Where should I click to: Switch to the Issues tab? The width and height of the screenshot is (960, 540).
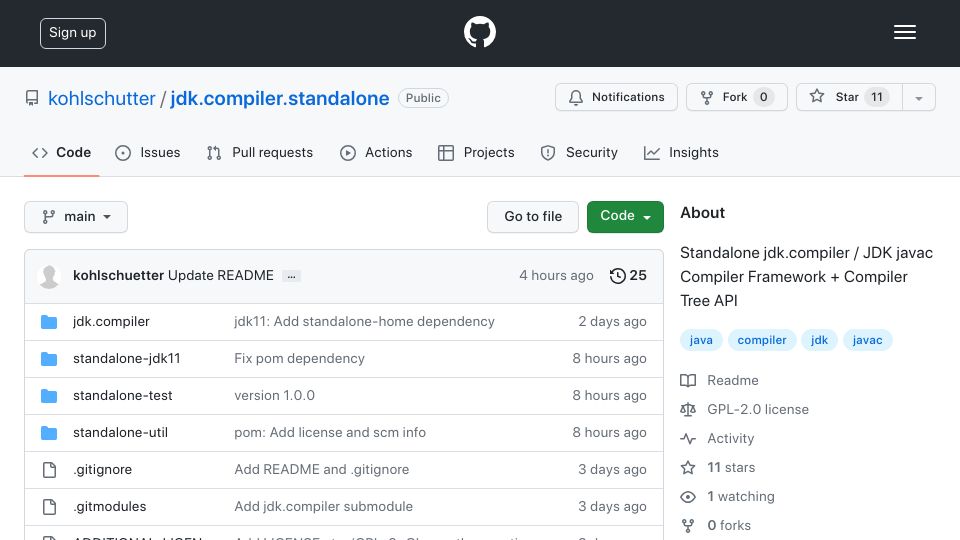pyautogui.click(x=148, y=152)
